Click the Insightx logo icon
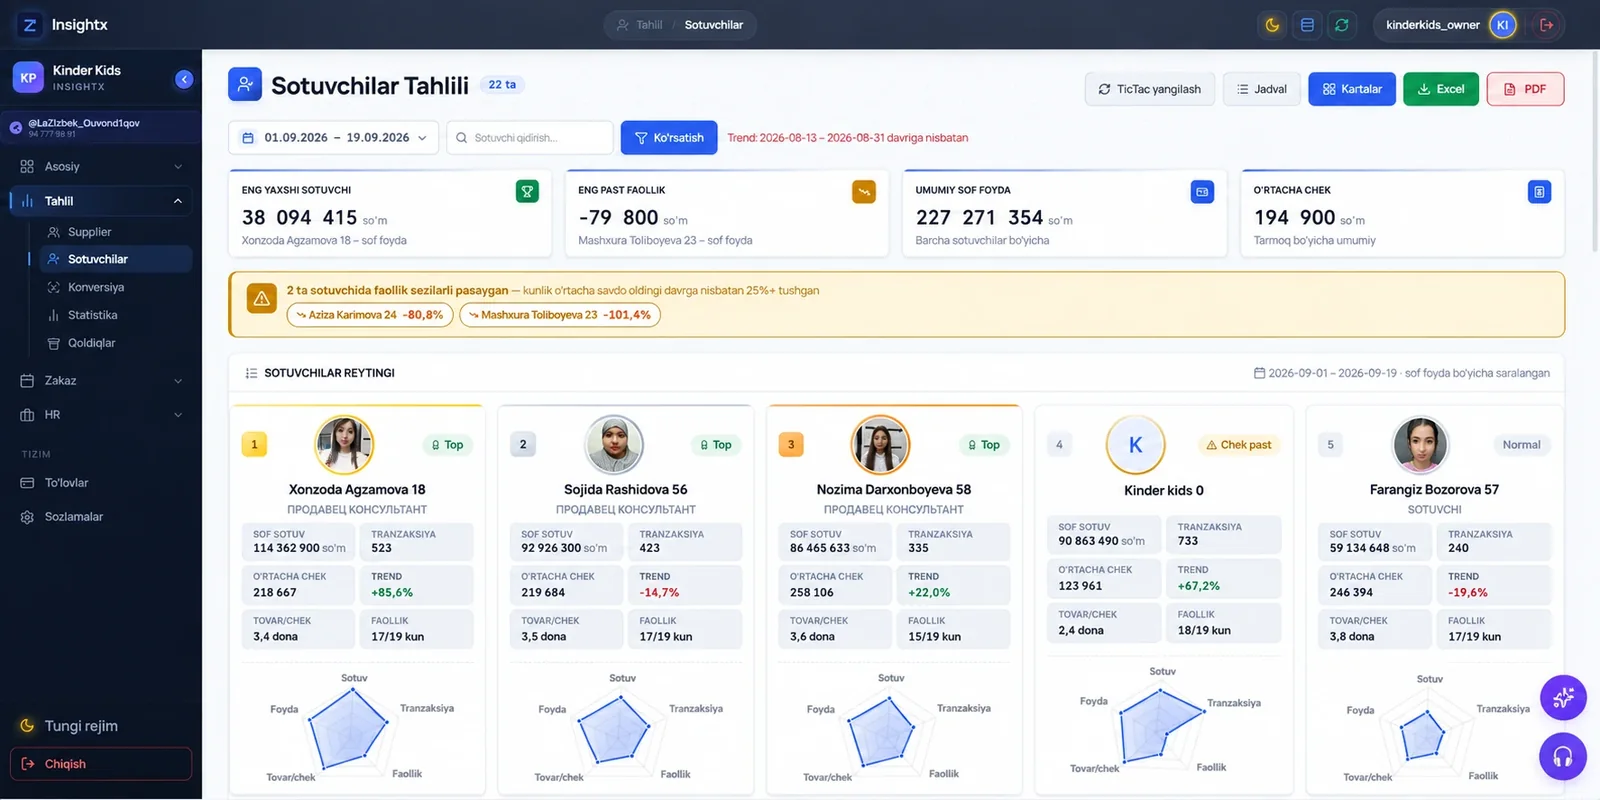 coord(30,25)
